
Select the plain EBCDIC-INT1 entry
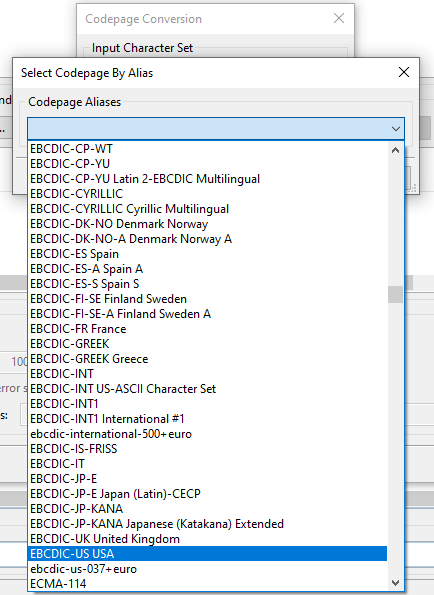click(x=208, y=404)
